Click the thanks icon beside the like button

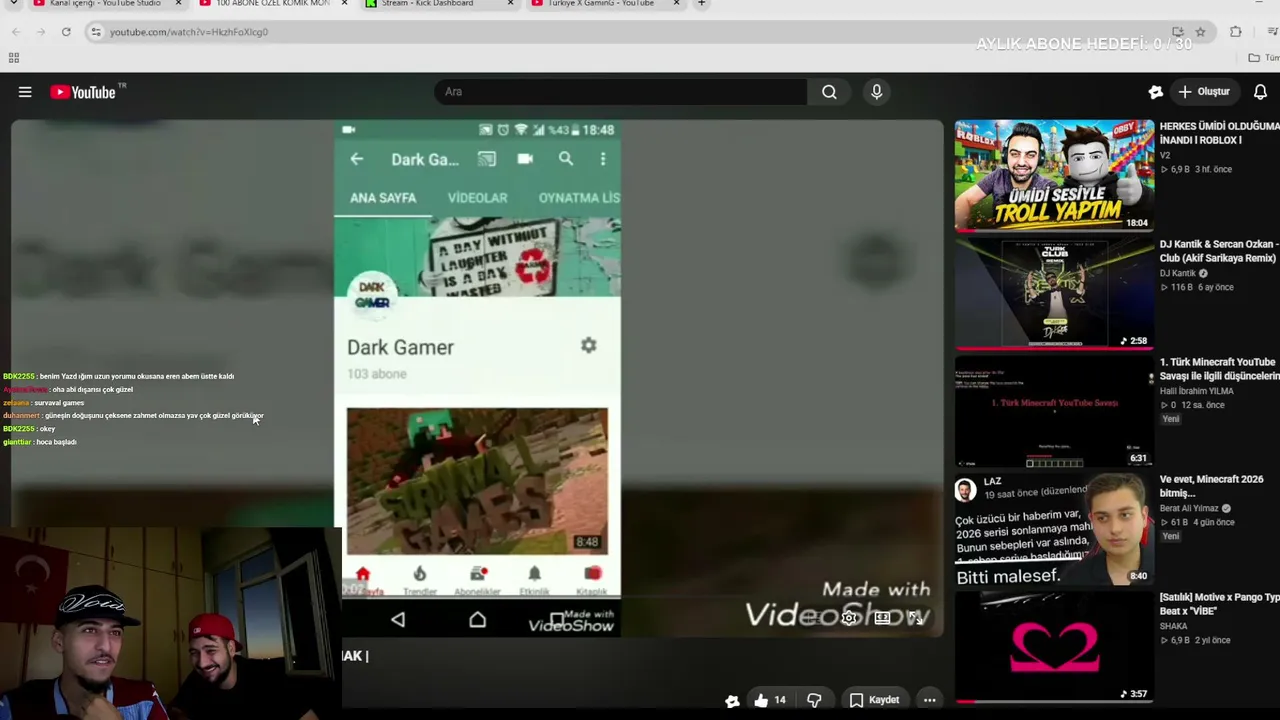732,701
